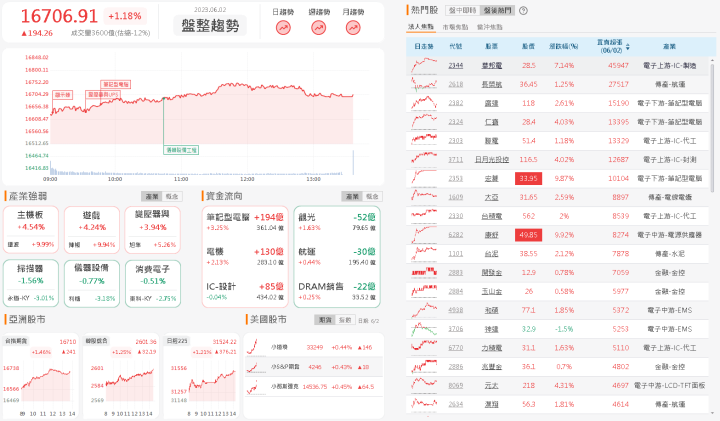The width and height of the screenshot is (720, 421).
Task: Click the 盤整趨勢 trend label
Action: click(210, 26)
